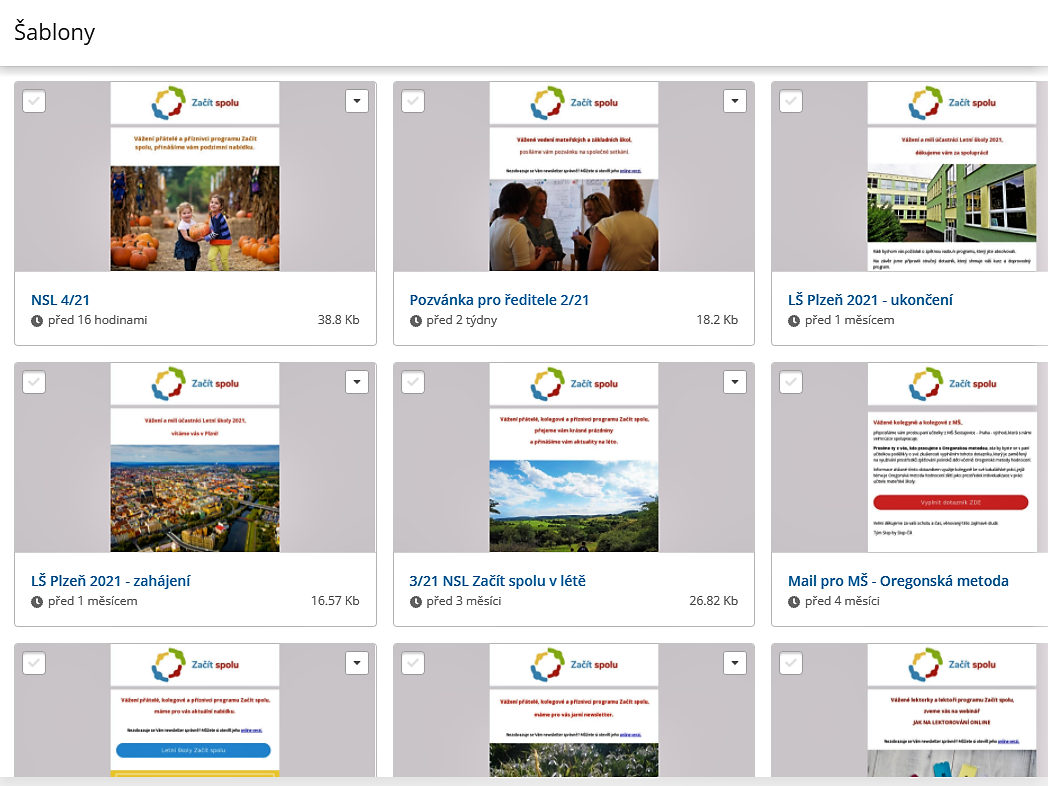This screenshot has width=1048, height=786.
Task: Click the aerial city thumbnail of LŠ Plzeň zahájení
Action: click(x=195, y=457)
